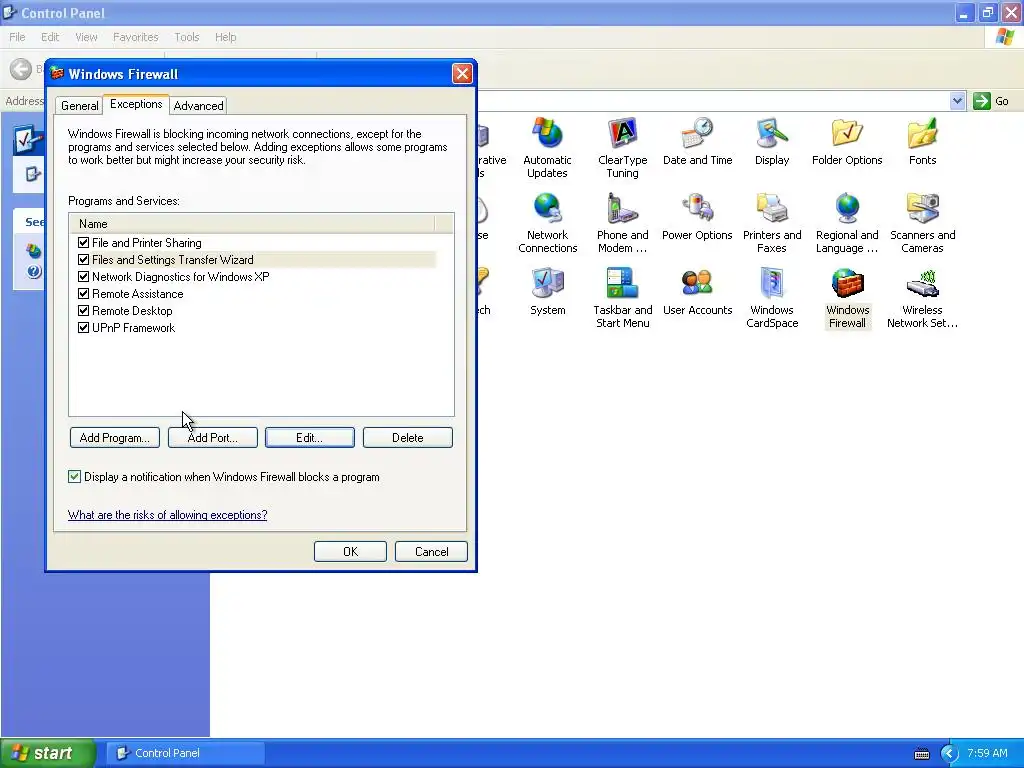The height and width of the screenshot is (768, 1024).
Task: Open the address bar dropdown arrow
Action: [957, 101]
